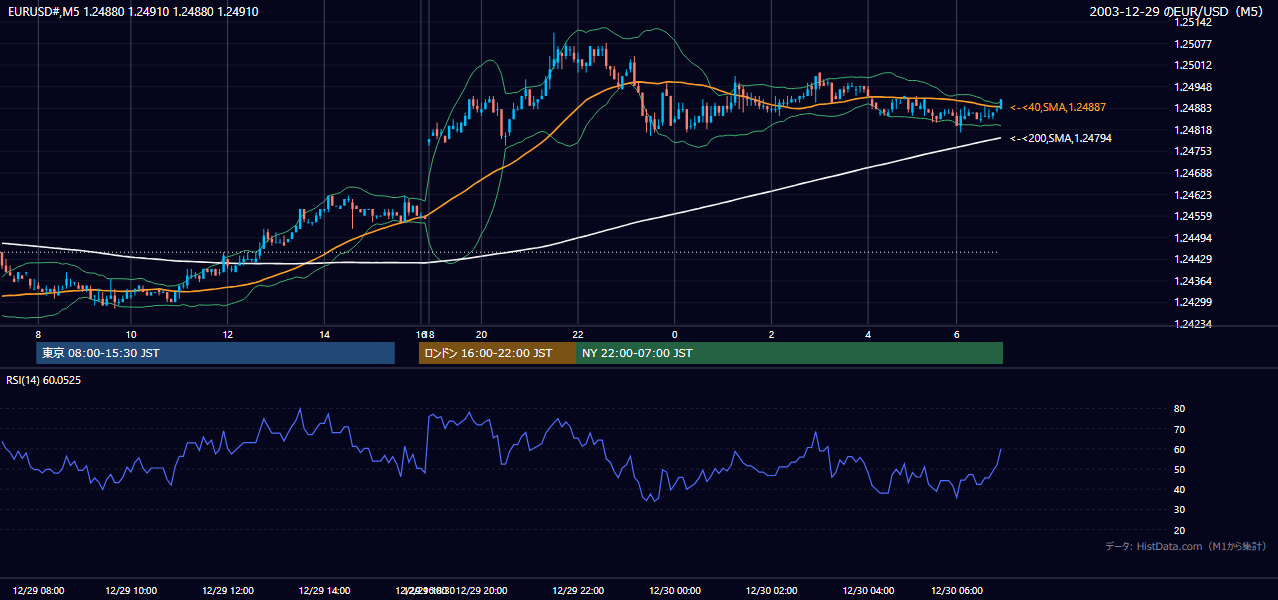1278x600 pixels.
Task: Select the London 16:00-22:00 JST session bar
Action: 497,353
